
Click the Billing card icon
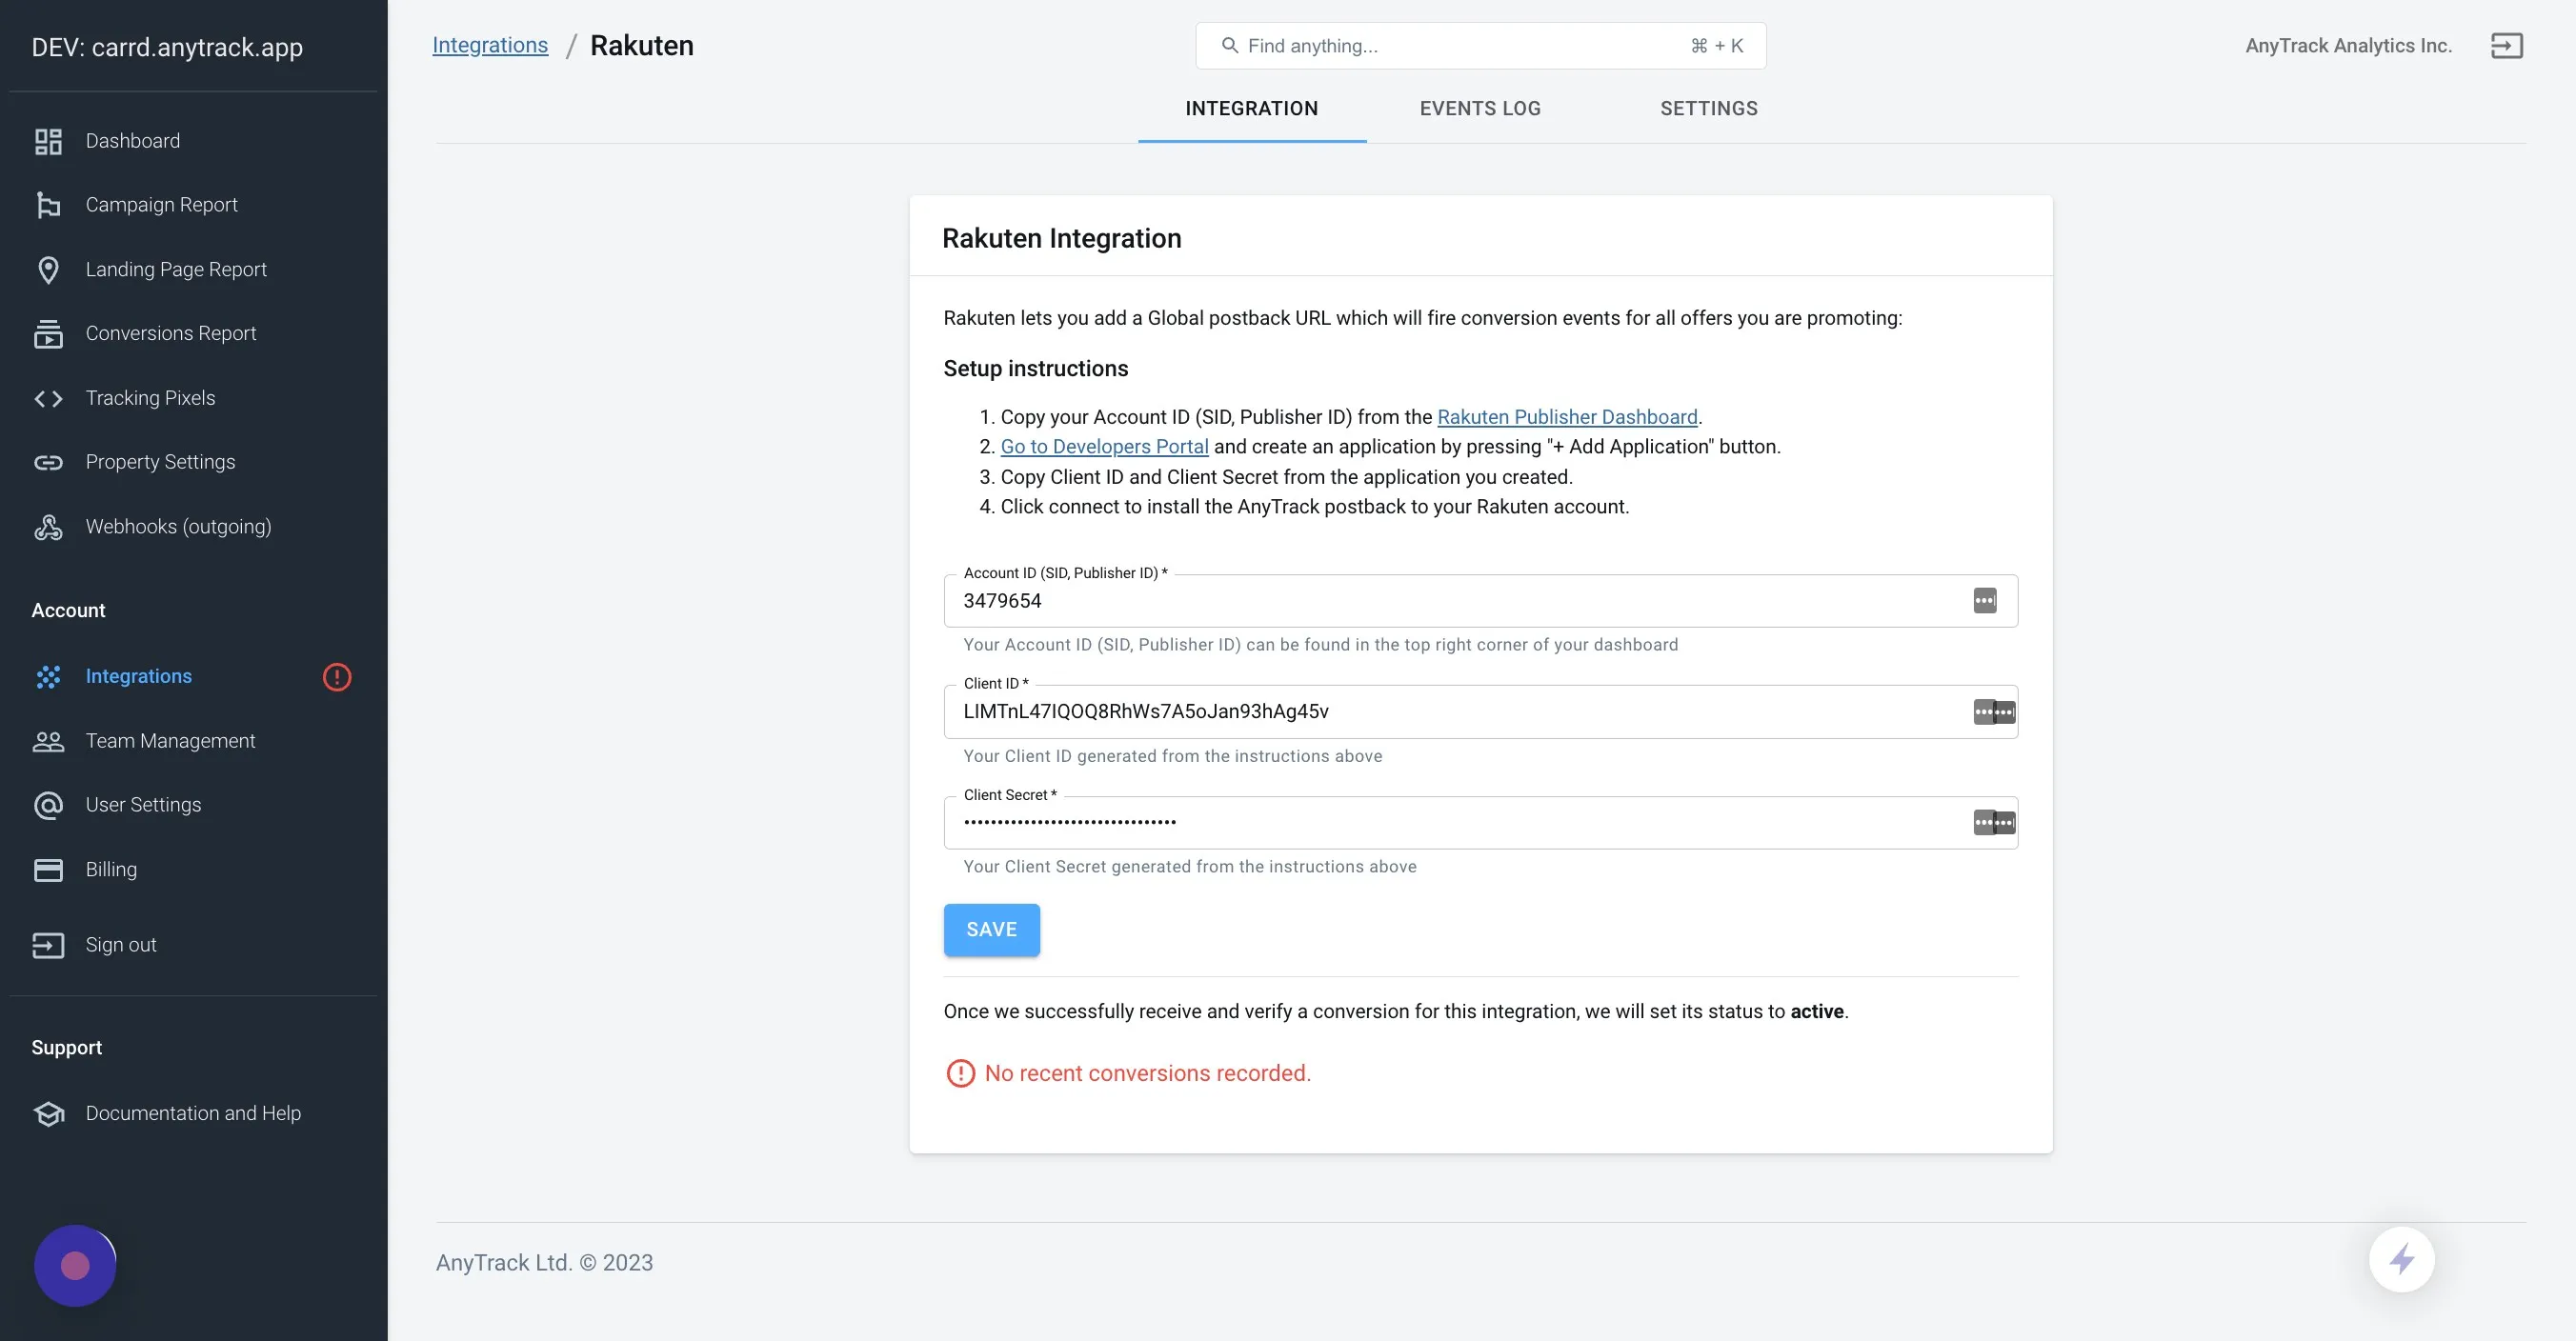[48, 870]
